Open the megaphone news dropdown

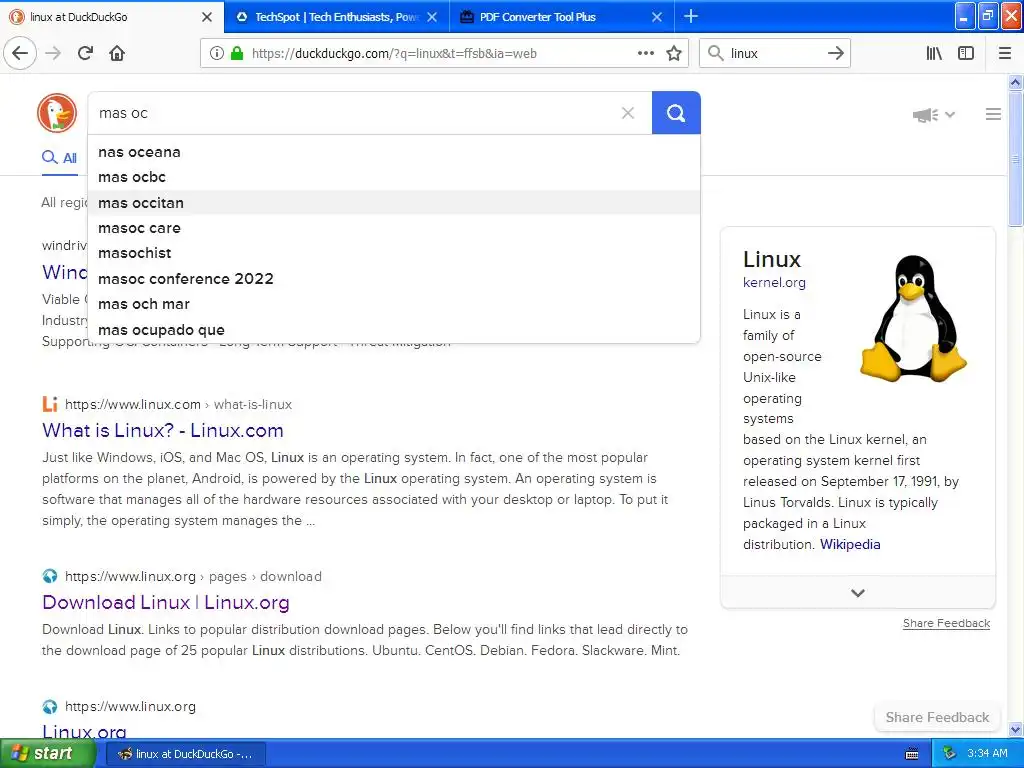click(934, 115)
